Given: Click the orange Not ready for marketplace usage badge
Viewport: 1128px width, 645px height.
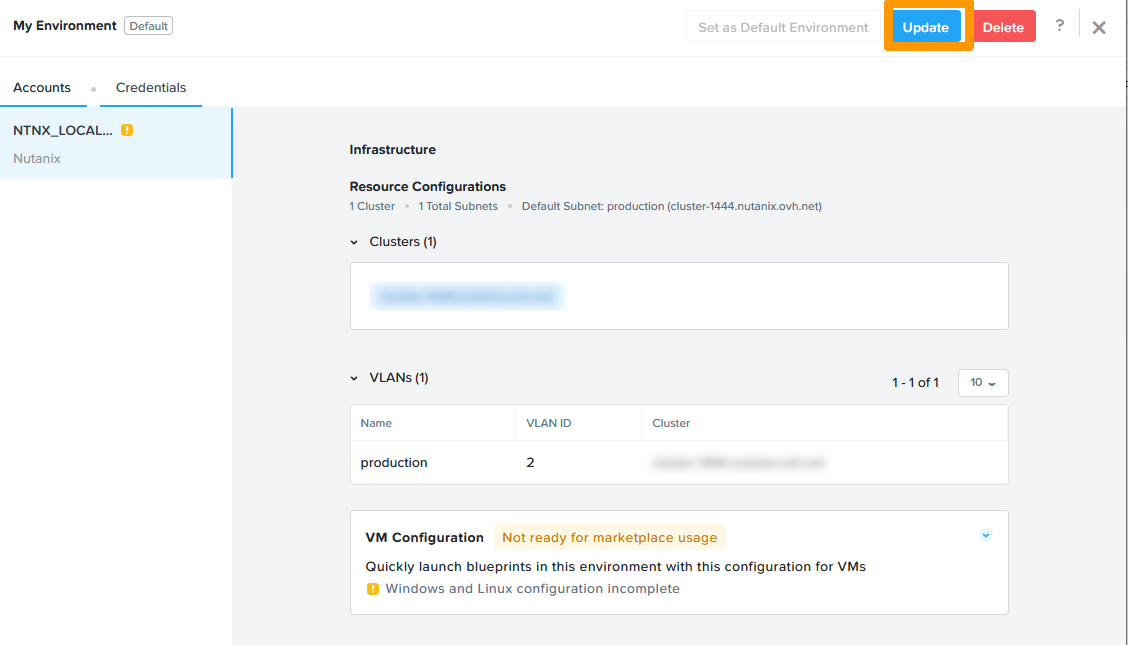Looking at the screenshot, I should point(609,537).
